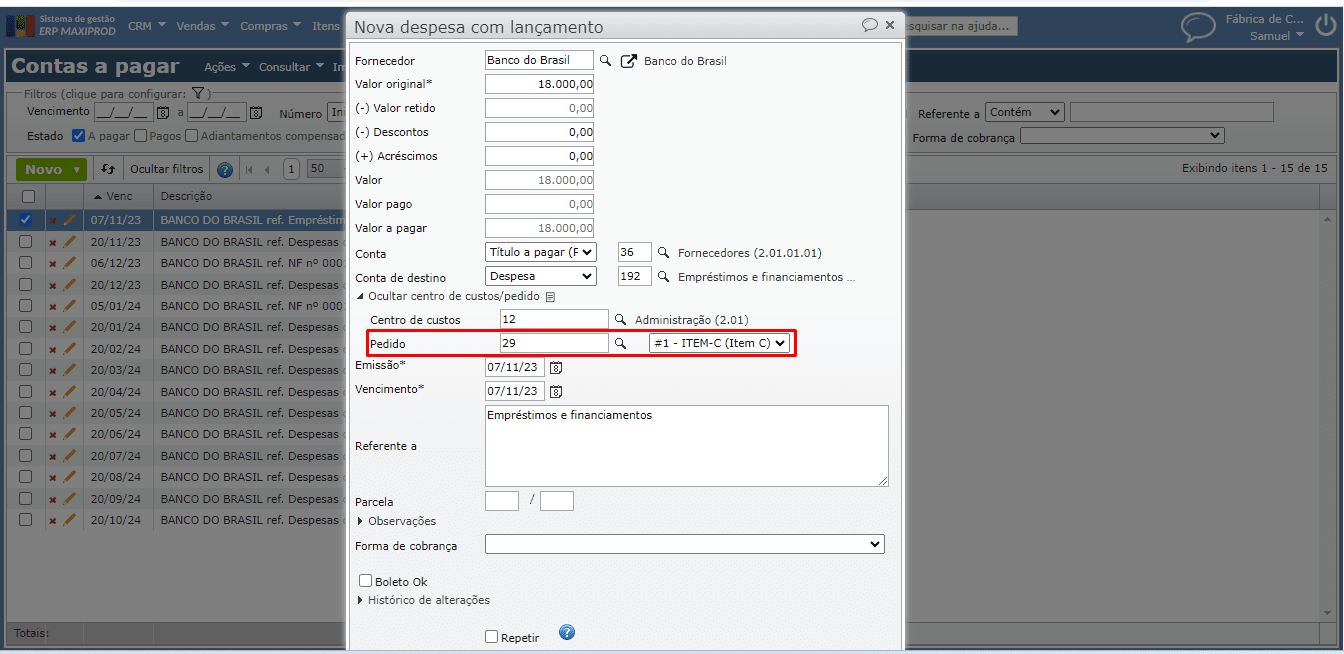The height and width of the screenshot is (654, 1344).
Task: Search suppliers with Fornecedor magnifier icon
Action: click(605, 61)
